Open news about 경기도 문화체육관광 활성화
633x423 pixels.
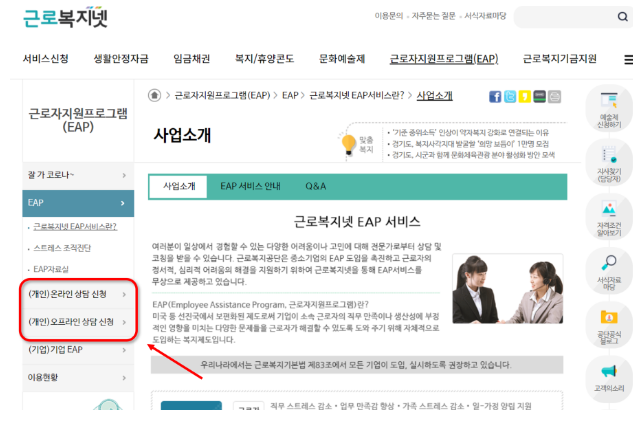pos(473,155)
